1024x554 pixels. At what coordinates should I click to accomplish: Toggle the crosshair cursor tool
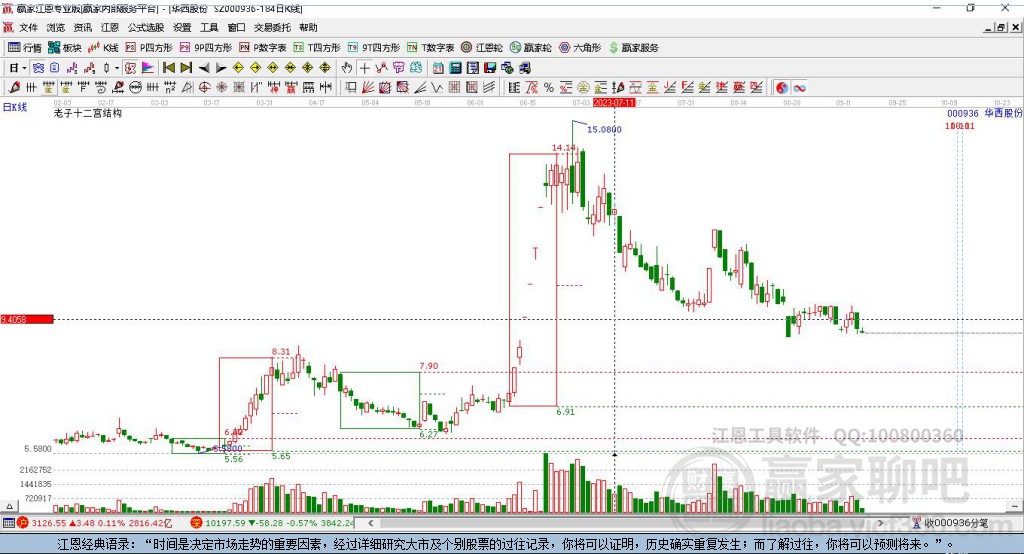click(x=364, y=68)
